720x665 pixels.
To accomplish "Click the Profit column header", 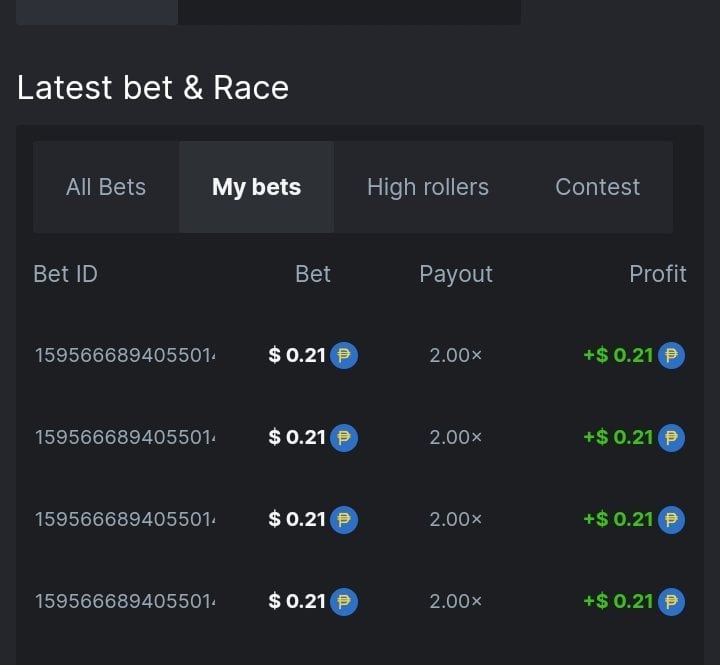I will point(657,274).
